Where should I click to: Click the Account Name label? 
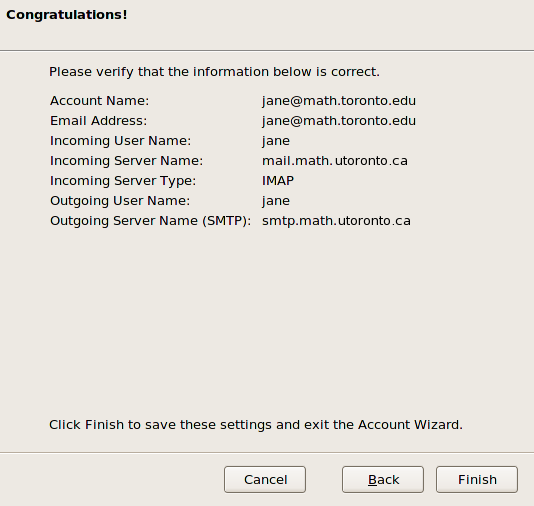click(x=99, y=101)
